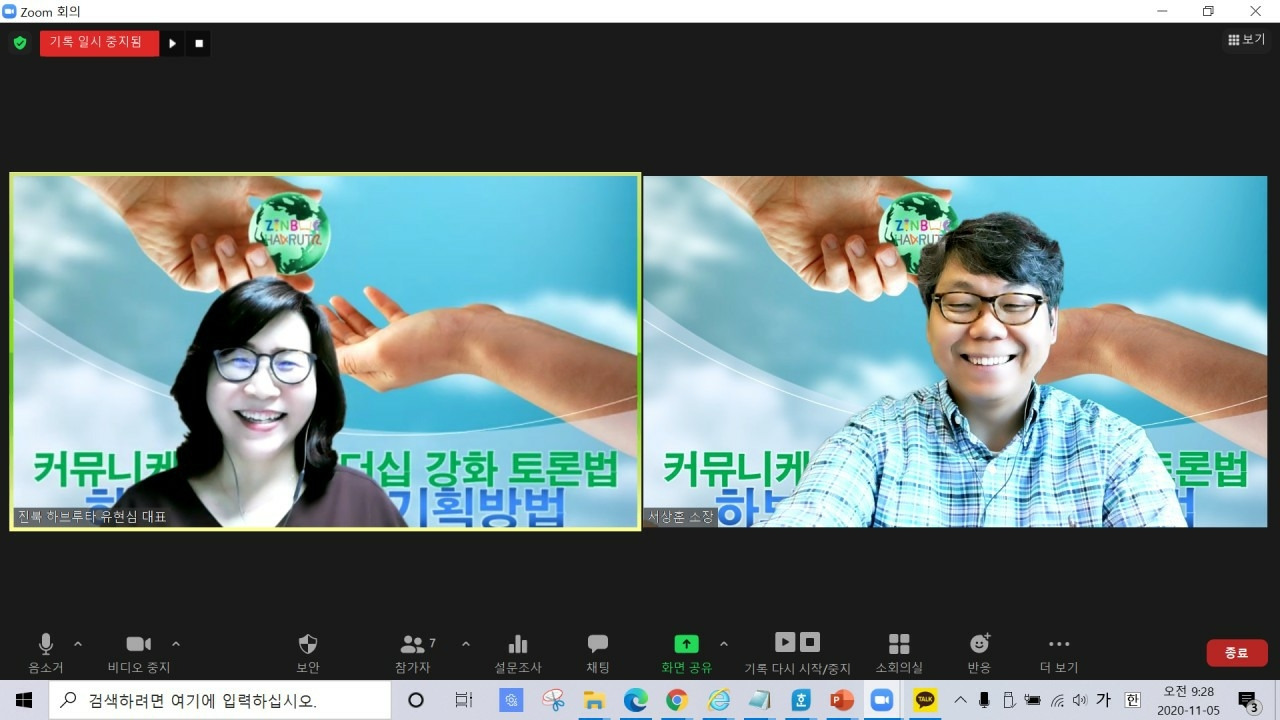Open the Security (보안) shield menu

308,652
